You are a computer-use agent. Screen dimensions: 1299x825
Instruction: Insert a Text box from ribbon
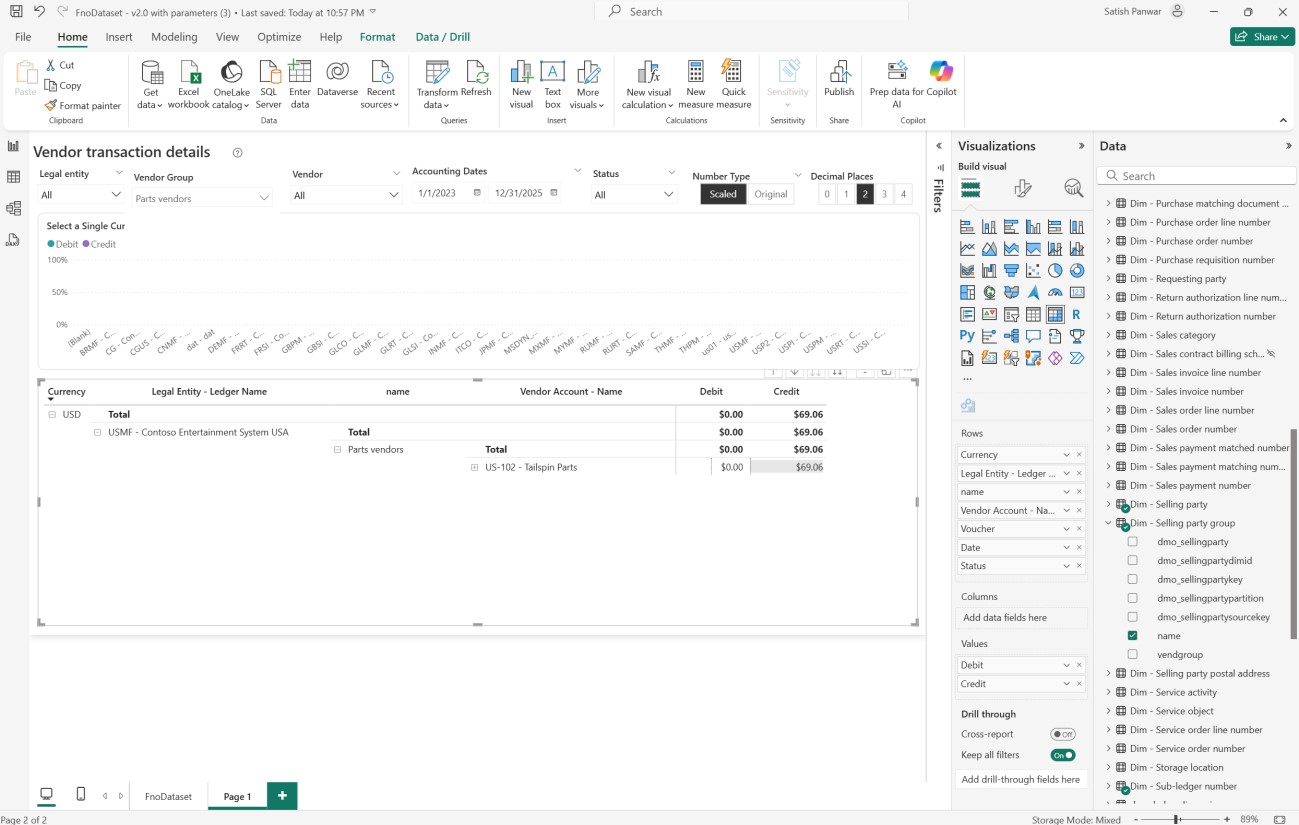pyautogui.click(x=552, y=72)
